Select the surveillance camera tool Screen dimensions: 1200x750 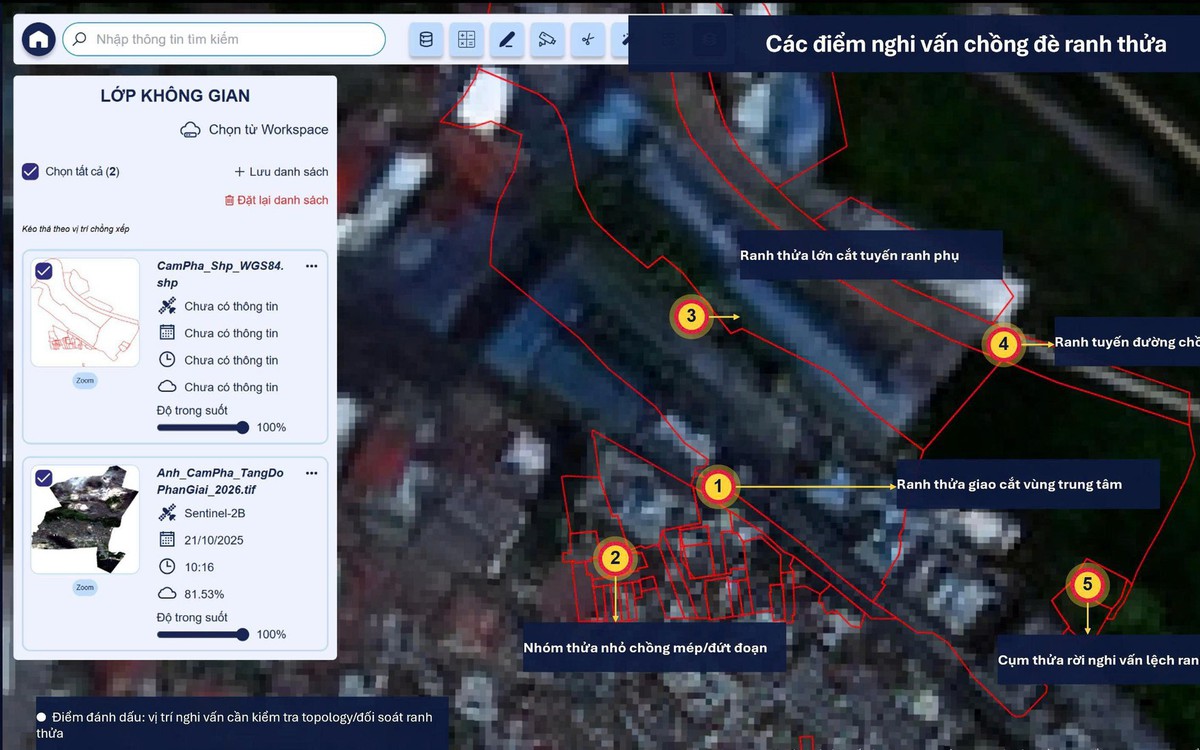[546, 40]
